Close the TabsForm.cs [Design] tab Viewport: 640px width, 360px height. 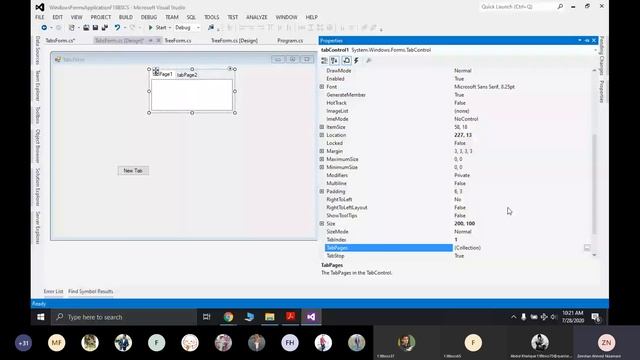[158, 40]
